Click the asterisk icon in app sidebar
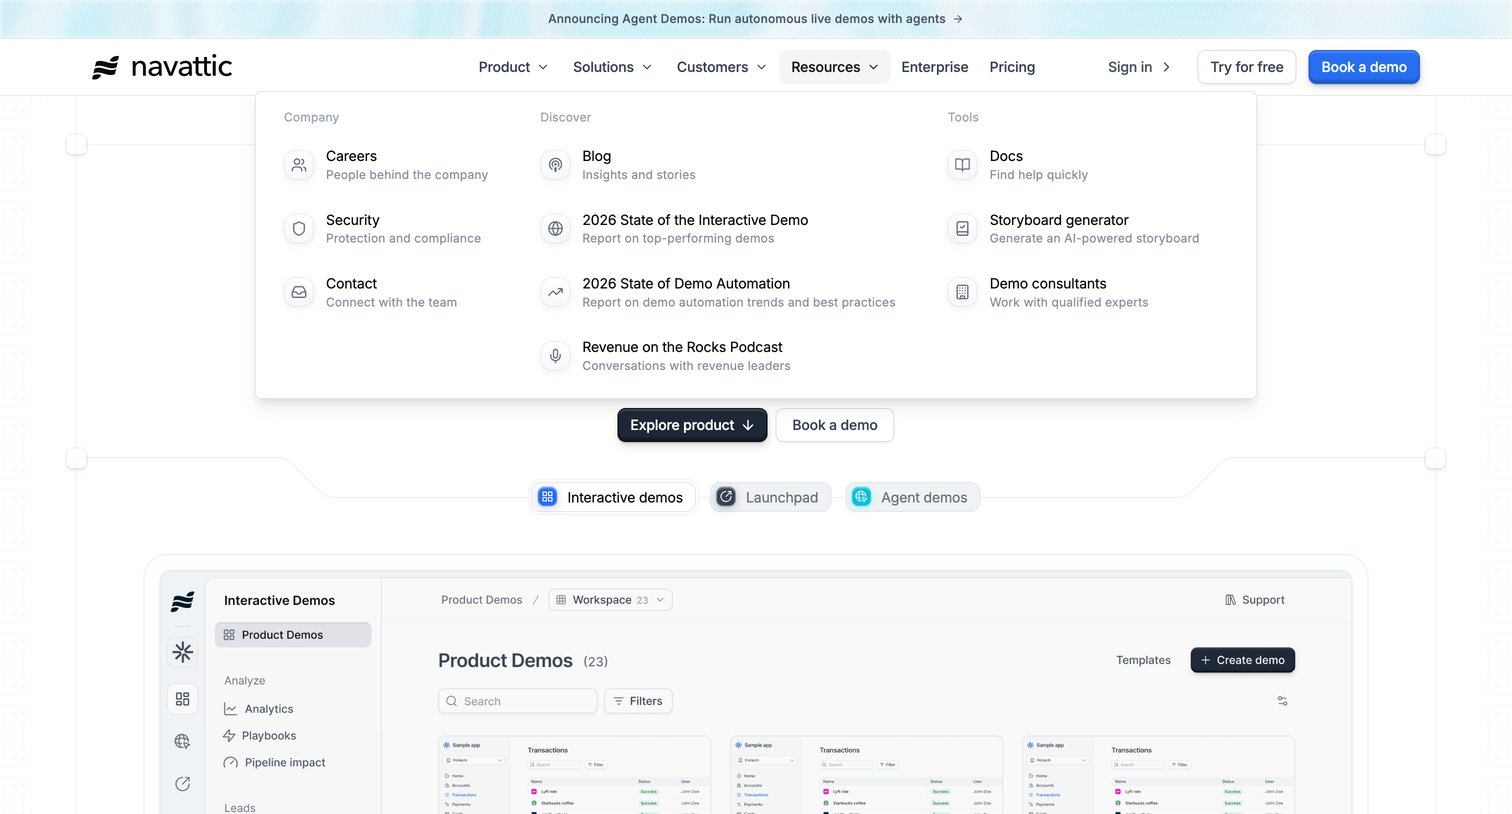 pos(182,652)
